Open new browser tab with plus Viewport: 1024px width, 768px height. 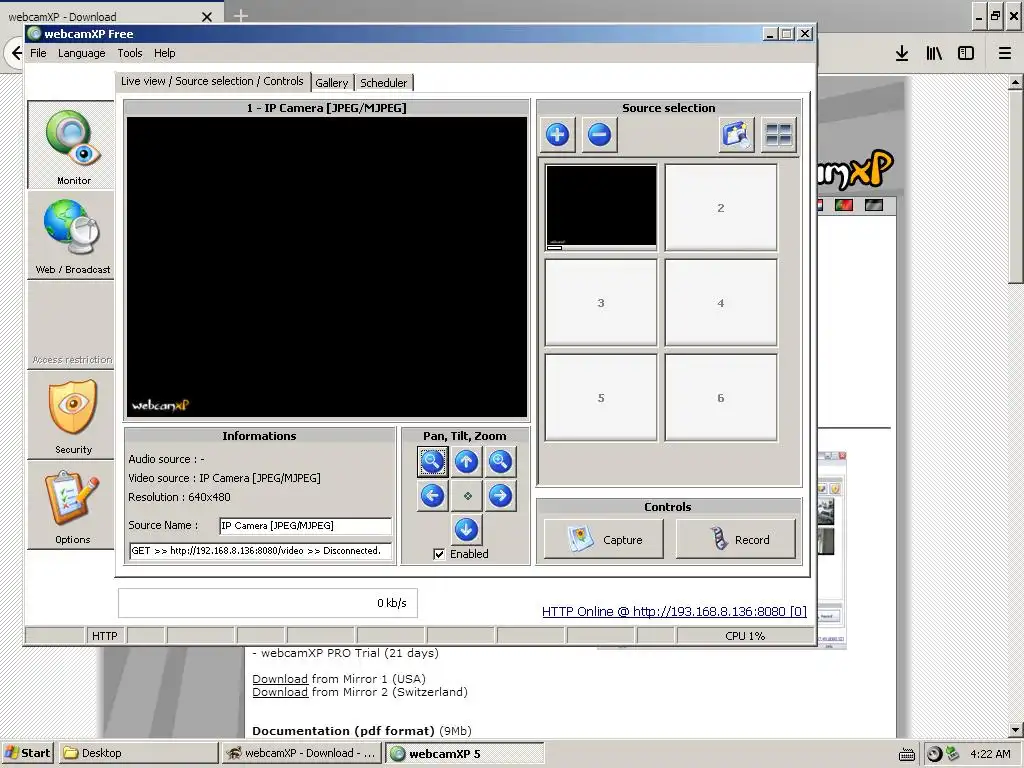241,16
